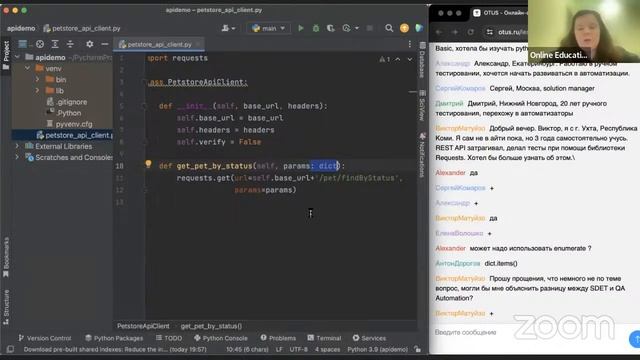This screenshot has height=360, width=640.
Task: Reload the OTUS browser page
Action: tap(471, 31)
